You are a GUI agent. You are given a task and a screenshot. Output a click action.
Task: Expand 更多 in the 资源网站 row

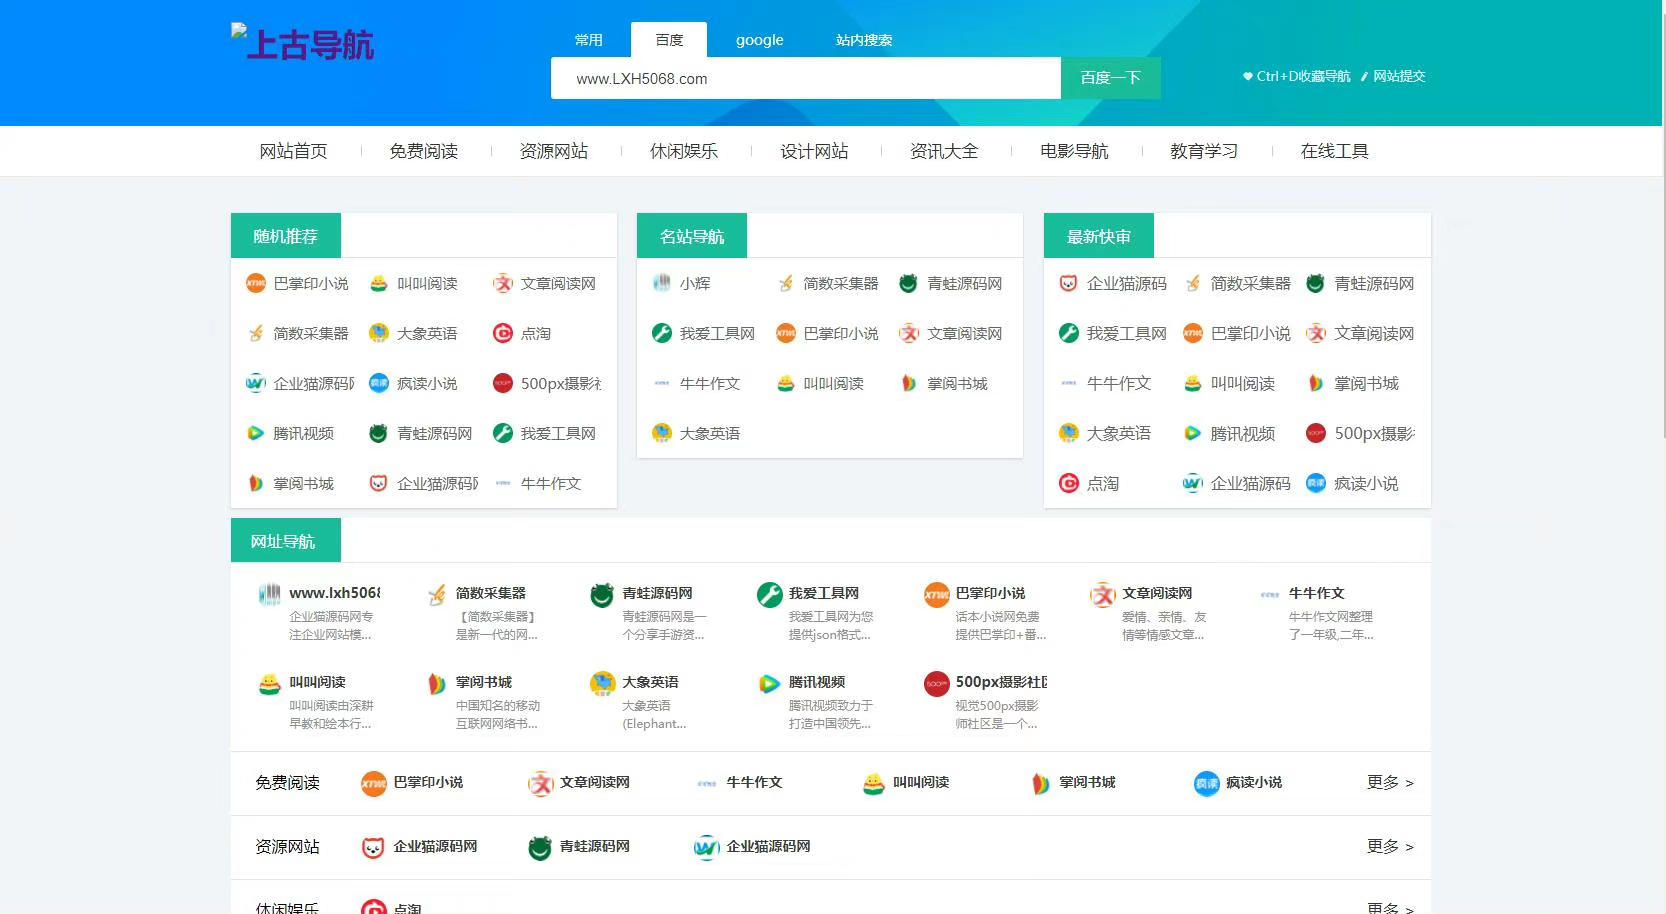point(1390,847)
